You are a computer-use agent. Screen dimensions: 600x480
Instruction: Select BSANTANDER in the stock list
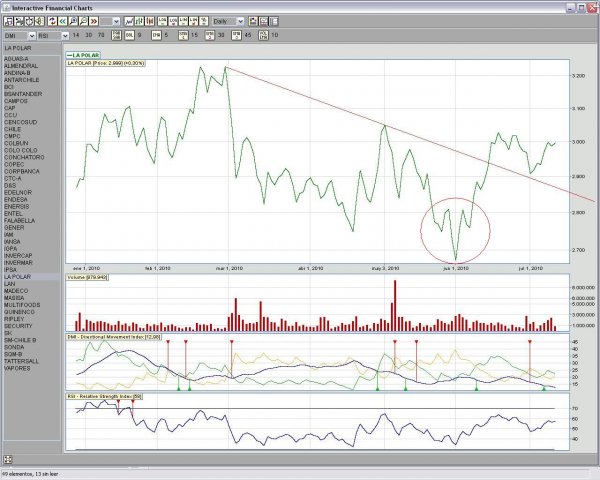[x=23, y=94]
